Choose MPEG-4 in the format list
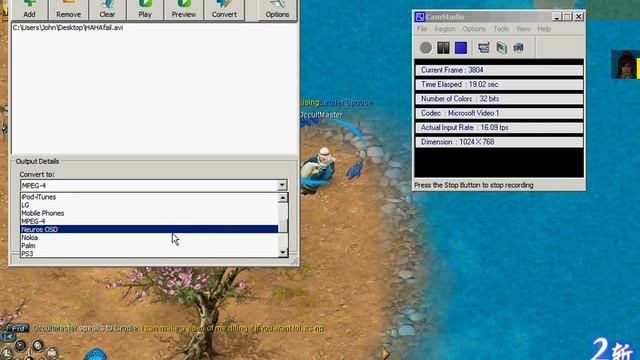This screenshot has width=640, height=360. (x=149, y=221)
